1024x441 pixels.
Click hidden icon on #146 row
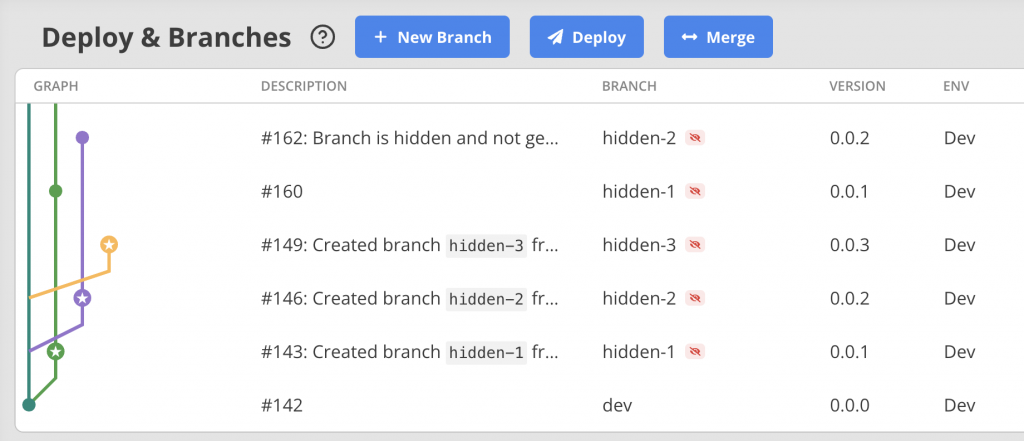point(696,298)
